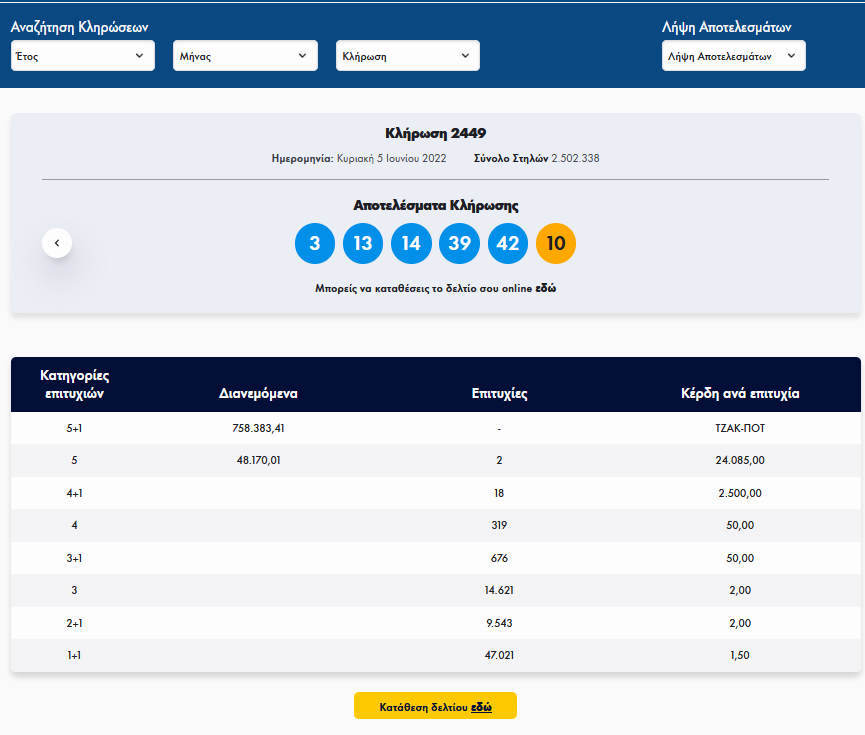This screenshot has height=735, width=865.
Task: Click the Διανεμόμενα column header
Action: [258, 394]
